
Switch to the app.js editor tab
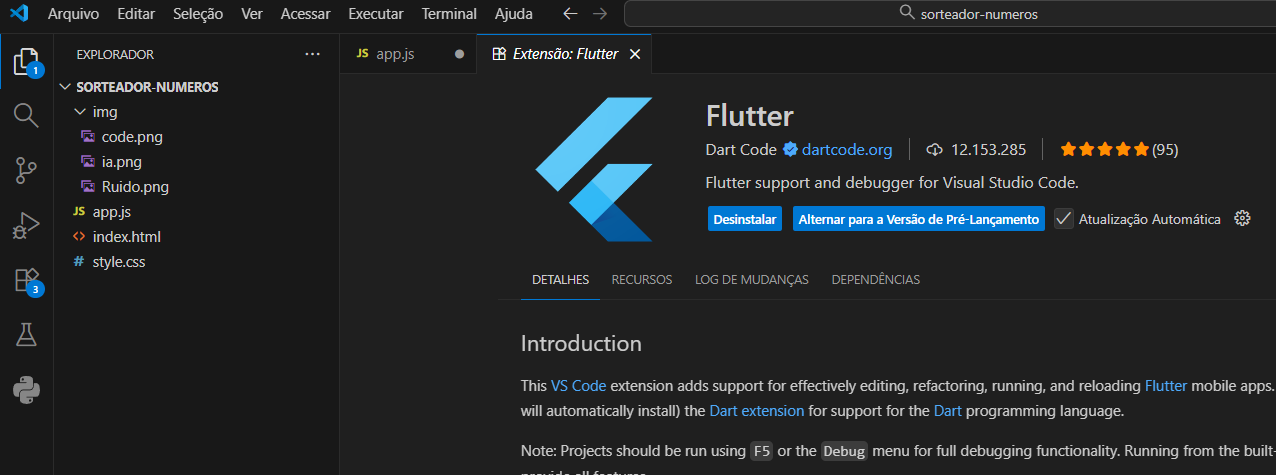pos(409,54)
